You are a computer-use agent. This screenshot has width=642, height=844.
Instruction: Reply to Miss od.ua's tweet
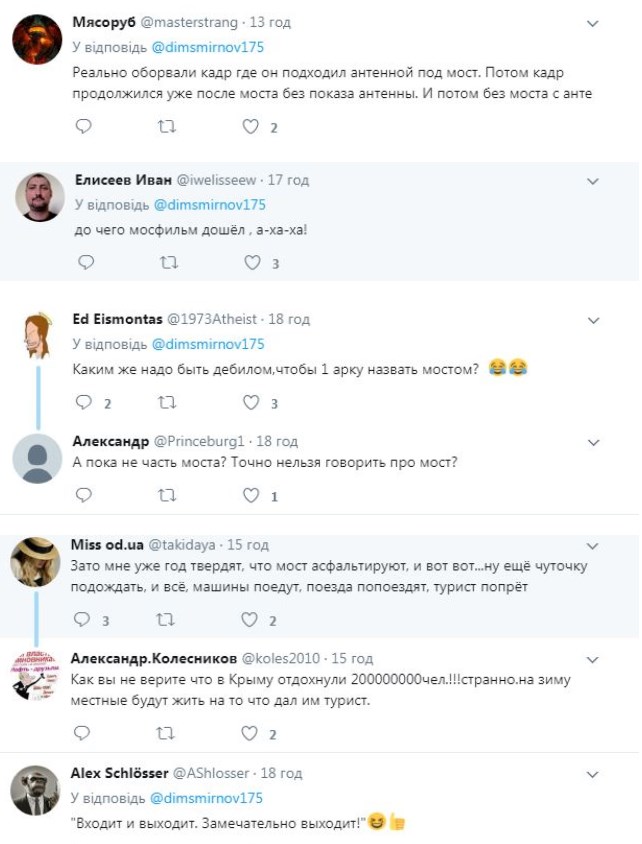point(85,620)
